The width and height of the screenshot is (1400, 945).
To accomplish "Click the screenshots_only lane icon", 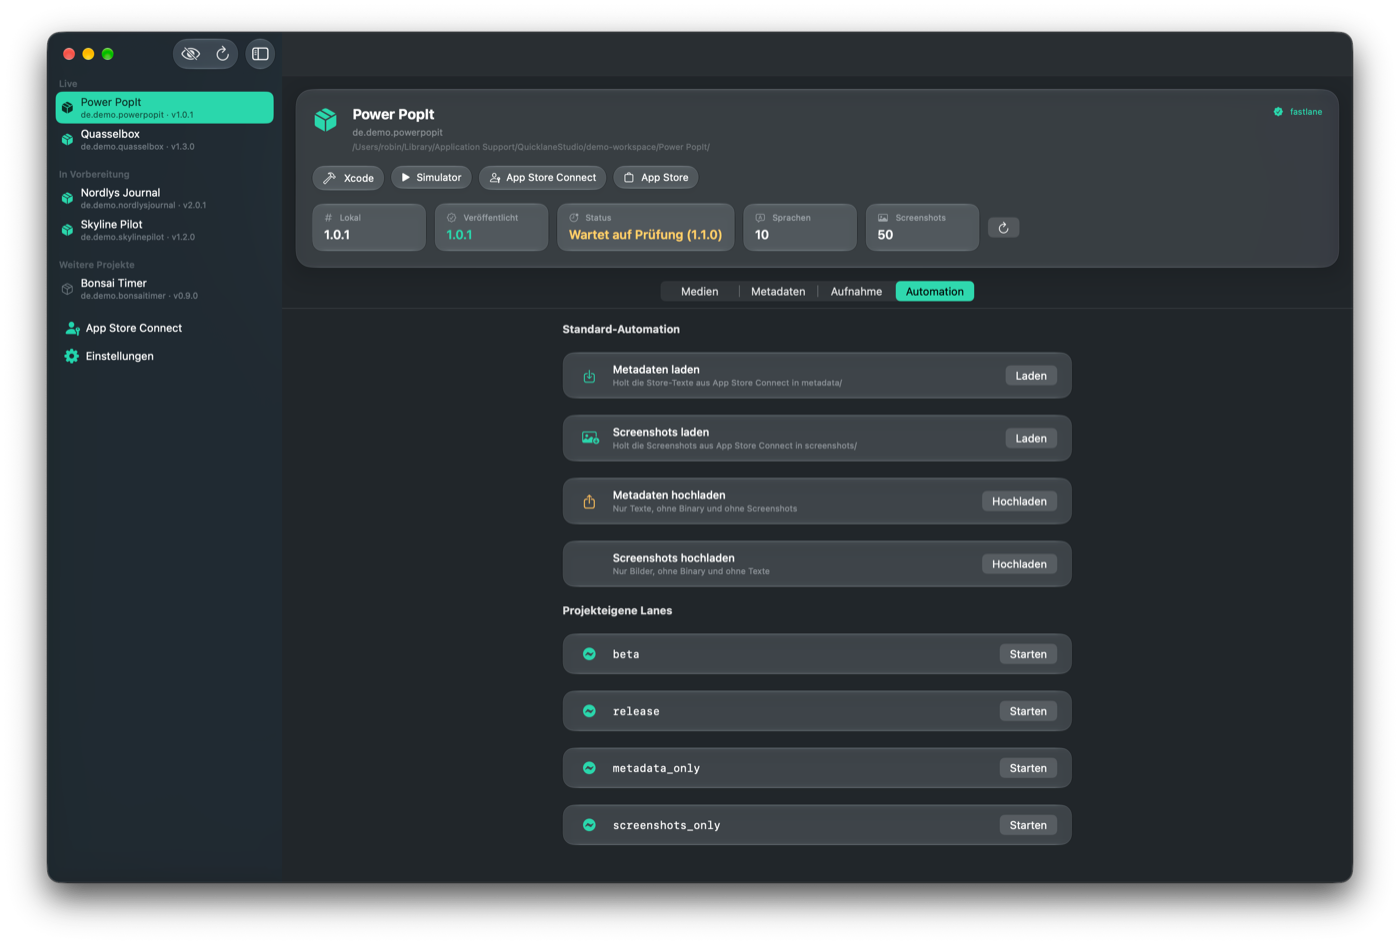I will coord(589,826).
